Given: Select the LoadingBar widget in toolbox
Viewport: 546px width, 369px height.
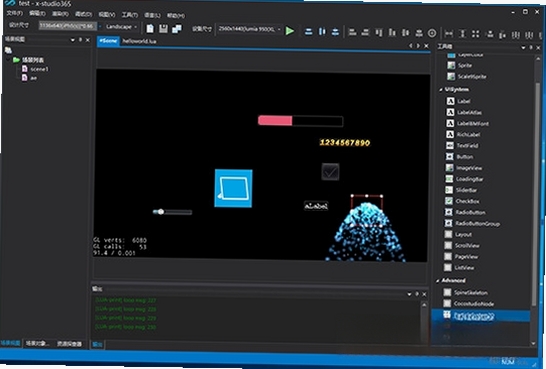Looking at the screenshot, I should point(465,179).
